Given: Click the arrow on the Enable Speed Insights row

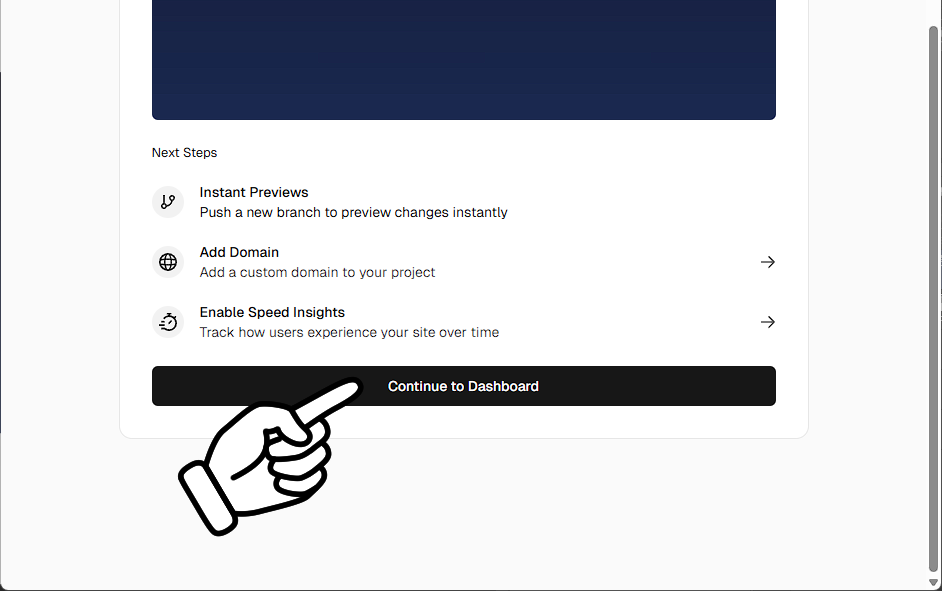Looking at the screenshot, I should point(767,322).
